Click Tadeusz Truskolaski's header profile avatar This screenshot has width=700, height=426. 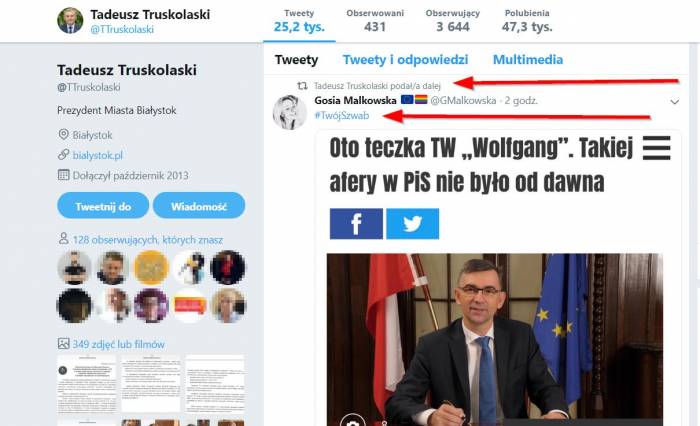pos(70,21)
